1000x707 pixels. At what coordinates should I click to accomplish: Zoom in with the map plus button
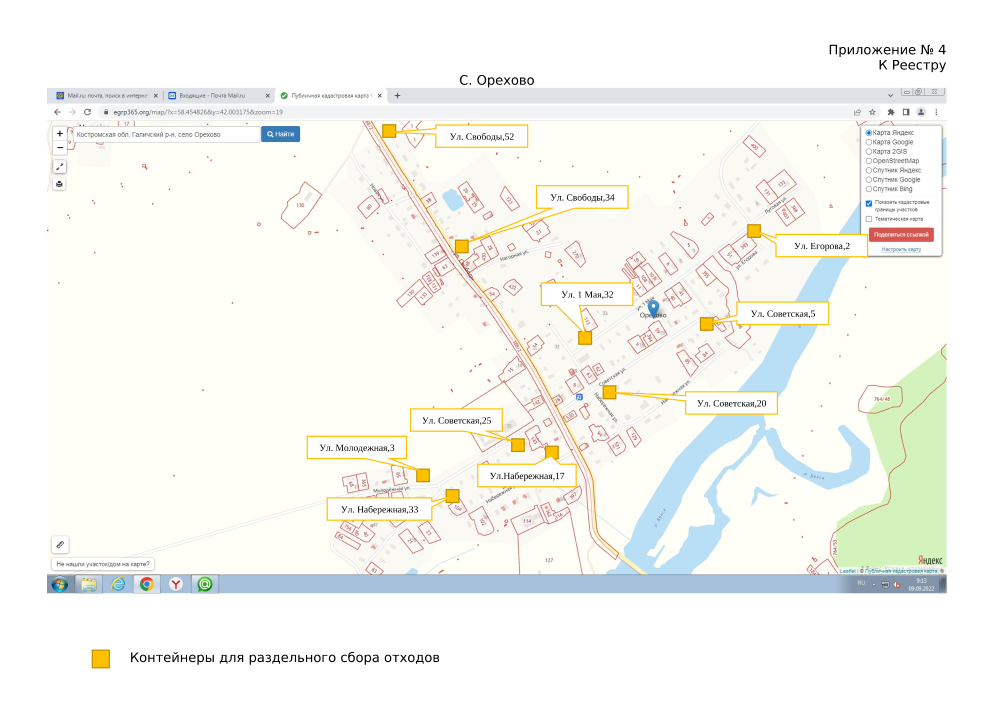coord(59,133)
